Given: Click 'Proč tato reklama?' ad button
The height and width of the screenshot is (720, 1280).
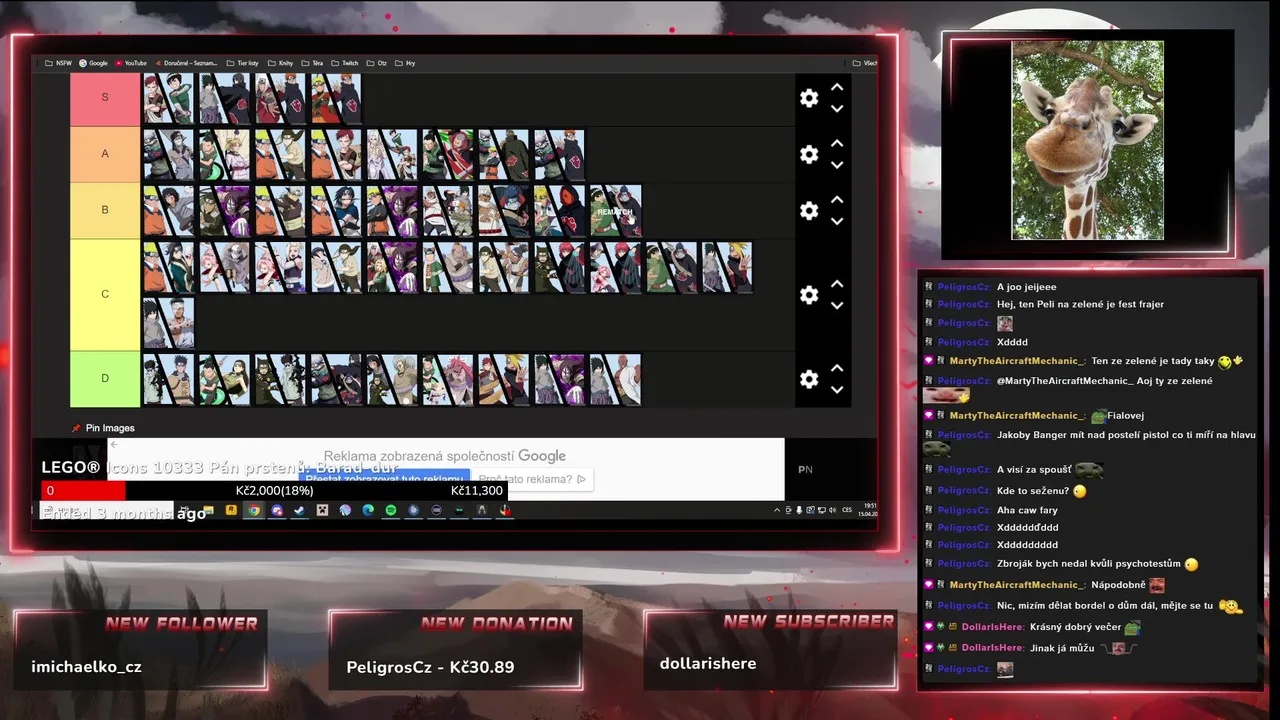Looking at the screenshot, I should pyautogui.click(x=532, y=480).
